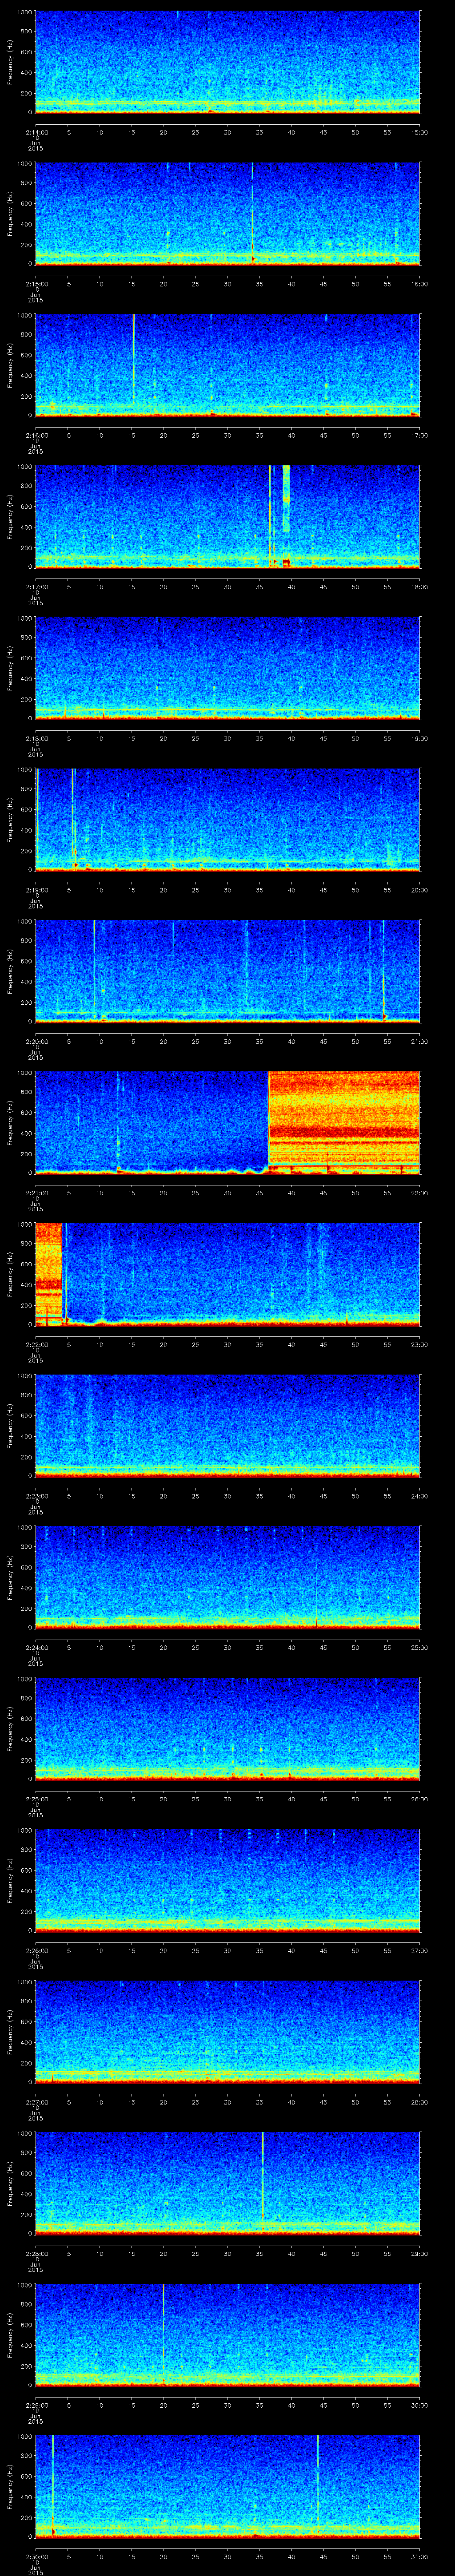Click the '2:15:00' start time label
Screen dimensions: 455x2576
(x=36, y=284)
